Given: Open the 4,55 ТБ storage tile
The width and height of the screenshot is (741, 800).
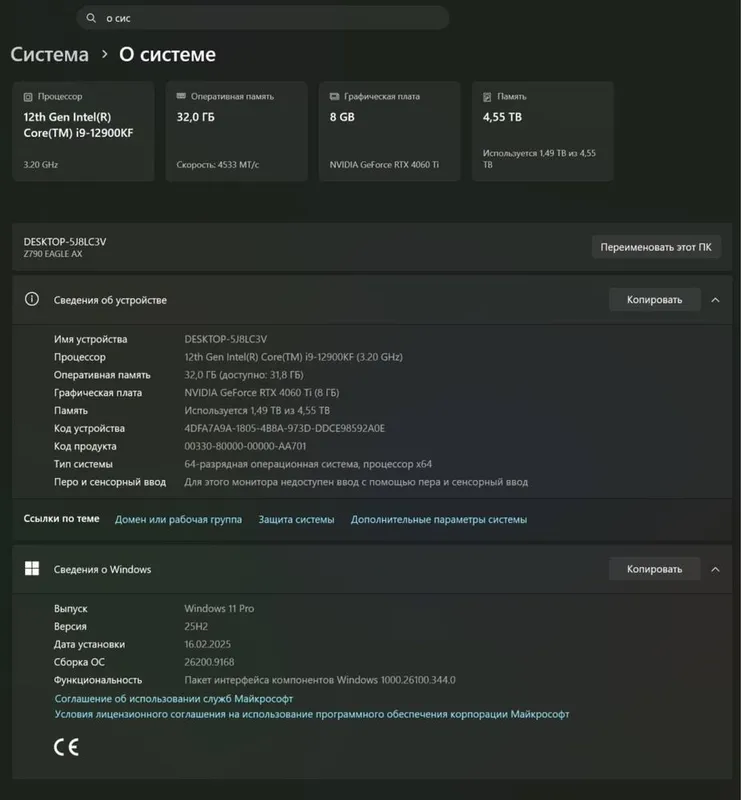Looking at the screenshot, I should click(543, 131).
